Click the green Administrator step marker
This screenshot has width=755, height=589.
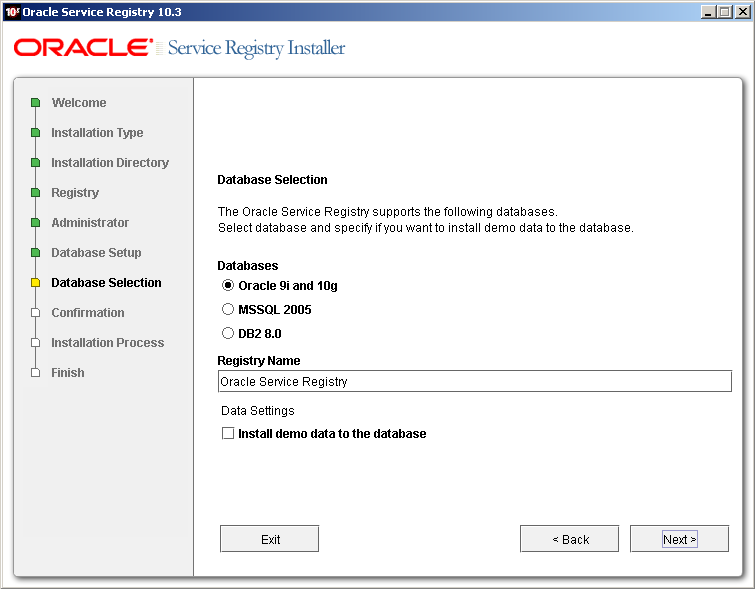point(35,223)
